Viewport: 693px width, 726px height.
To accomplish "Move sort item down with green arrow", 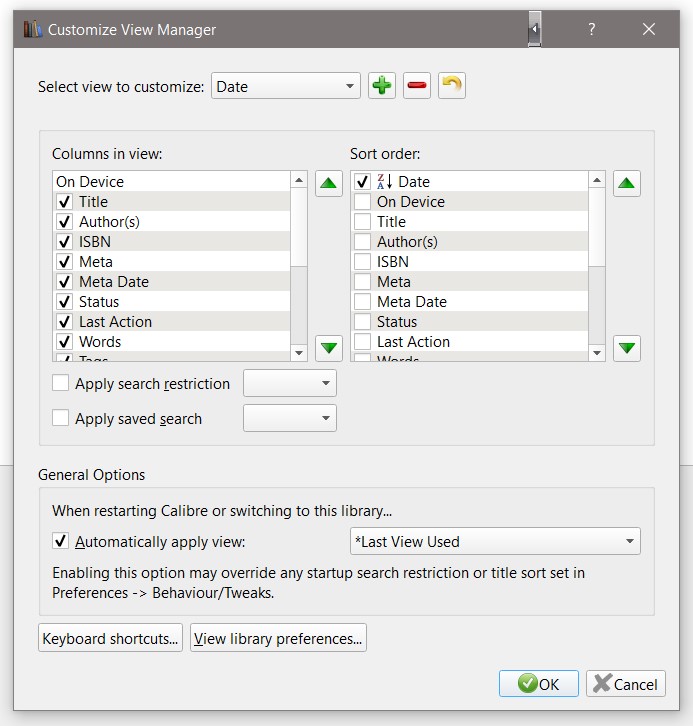I will click(x=627, y=348).
